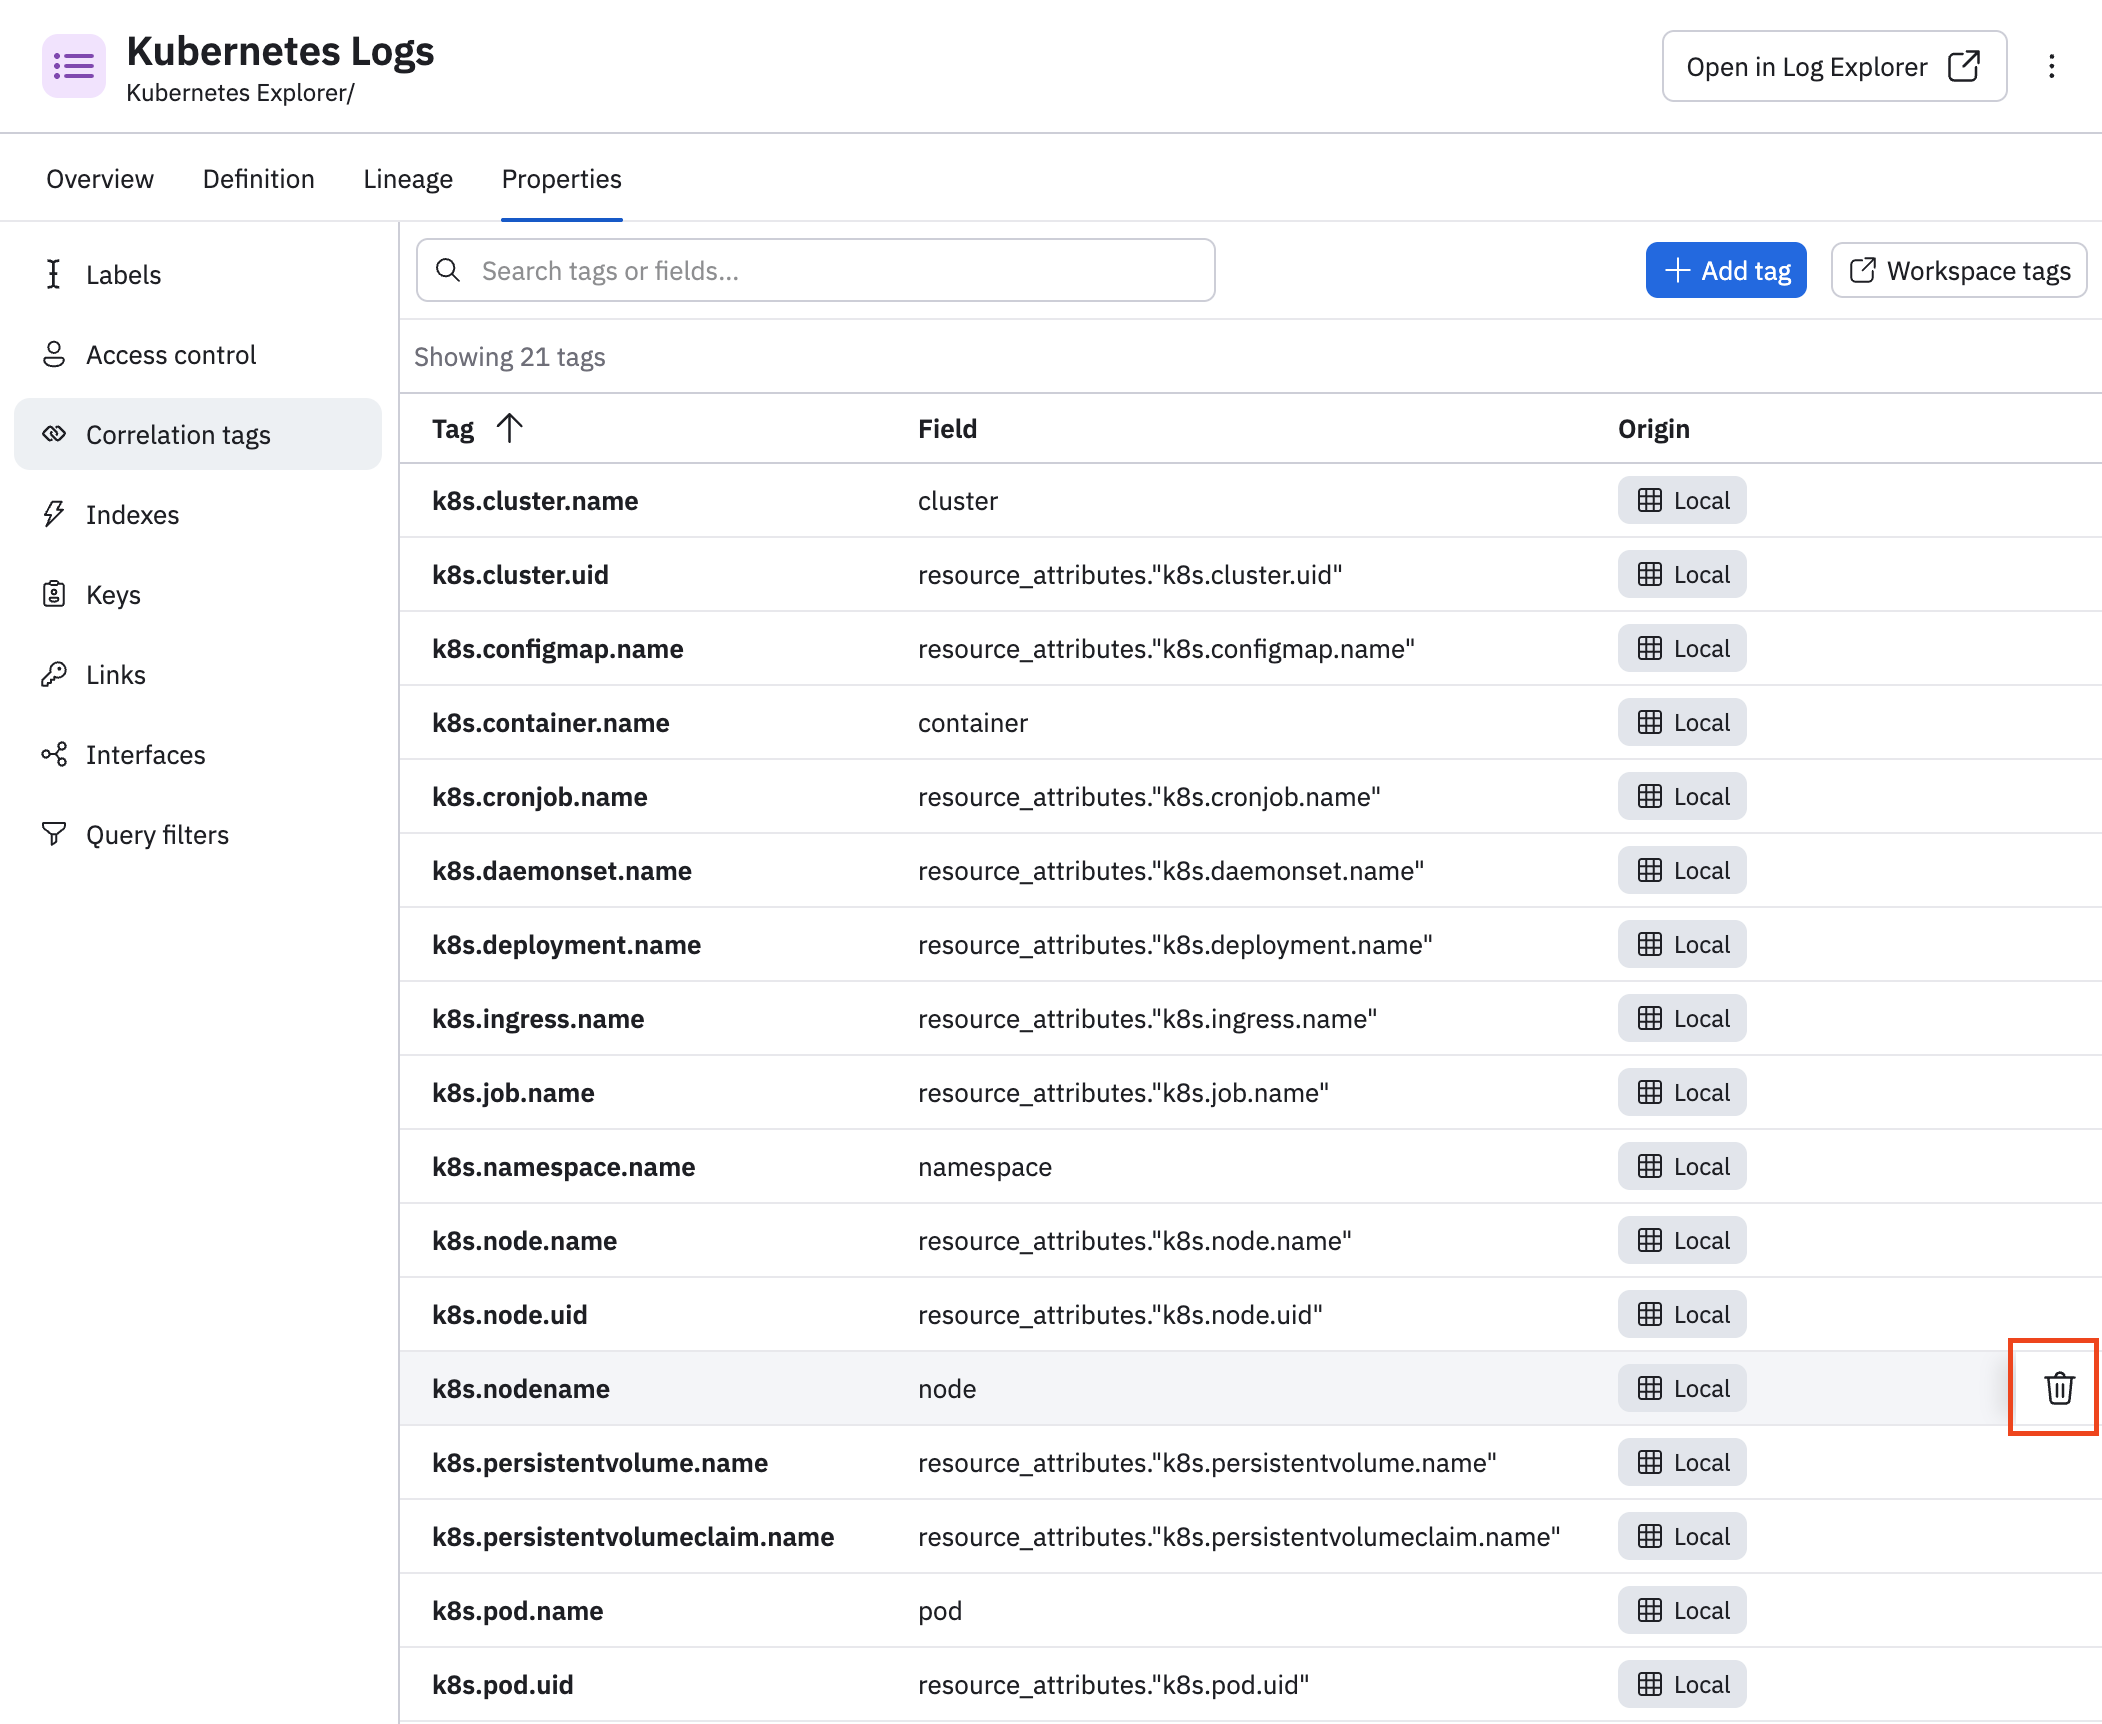Click the Local table icon for k8s.cluster.name
Viewport: 2102px width, 1724px height.
(x=1649, y=500)
